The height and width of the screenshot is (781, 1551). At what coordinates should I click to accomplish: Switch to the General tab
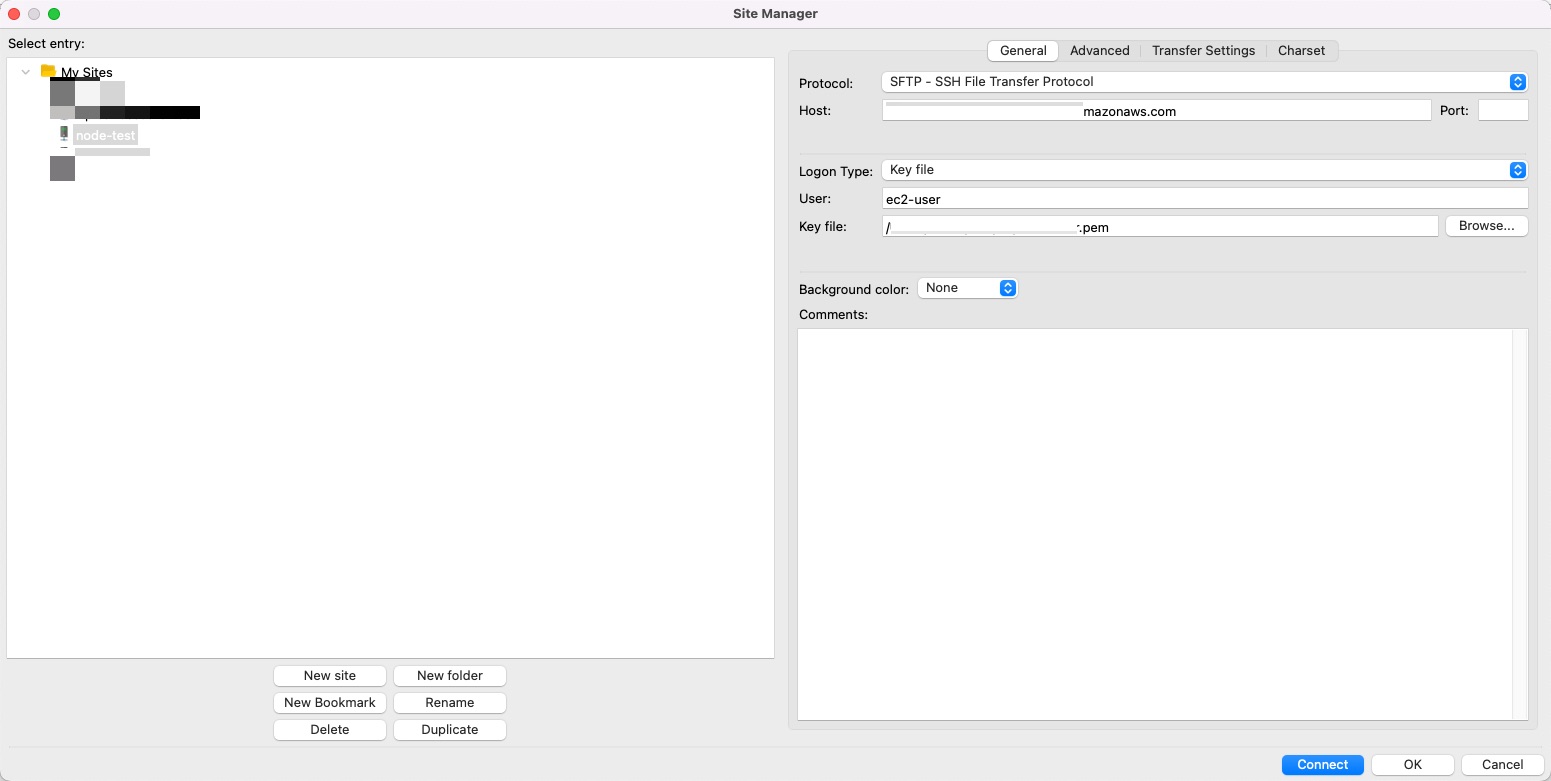pyautogui.click(x=1023, y=51)
